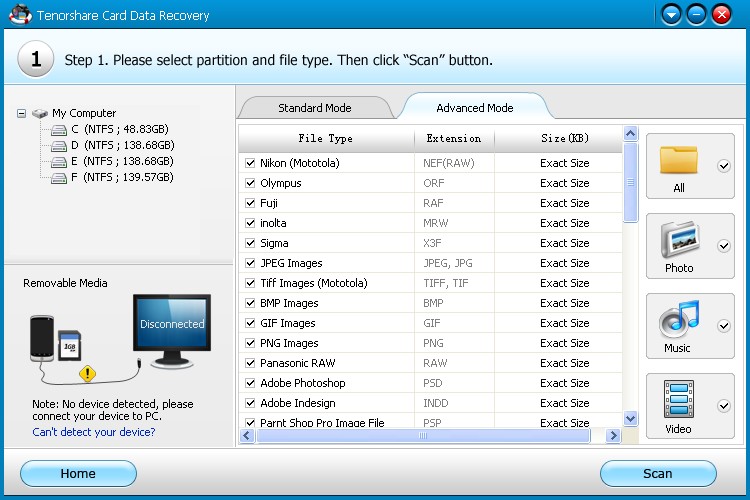Select partition C (NTFS; 48.83GB)
This screenshot has width=750, height=500.
click(120, 129)
